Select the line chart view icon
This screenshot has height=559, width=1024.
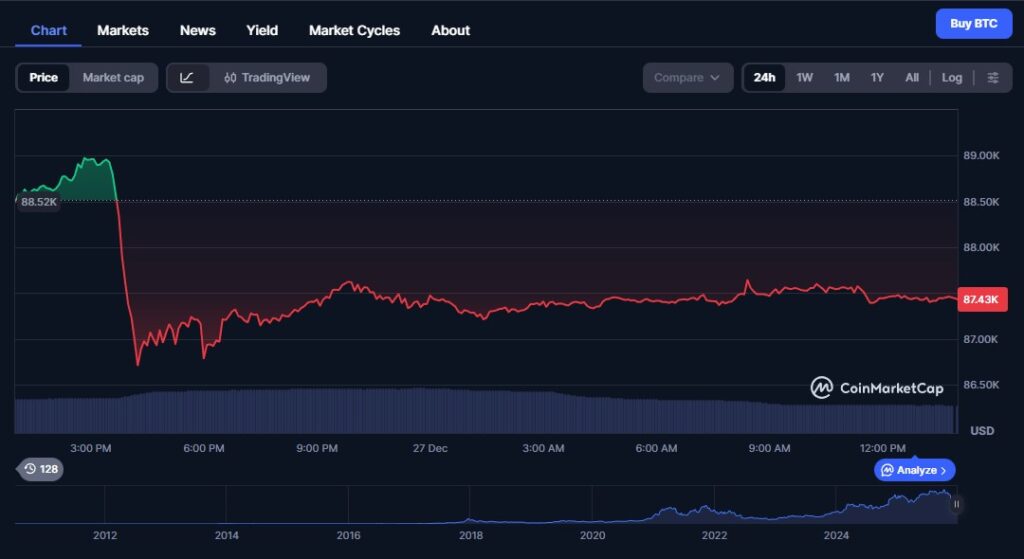(187, 78)
